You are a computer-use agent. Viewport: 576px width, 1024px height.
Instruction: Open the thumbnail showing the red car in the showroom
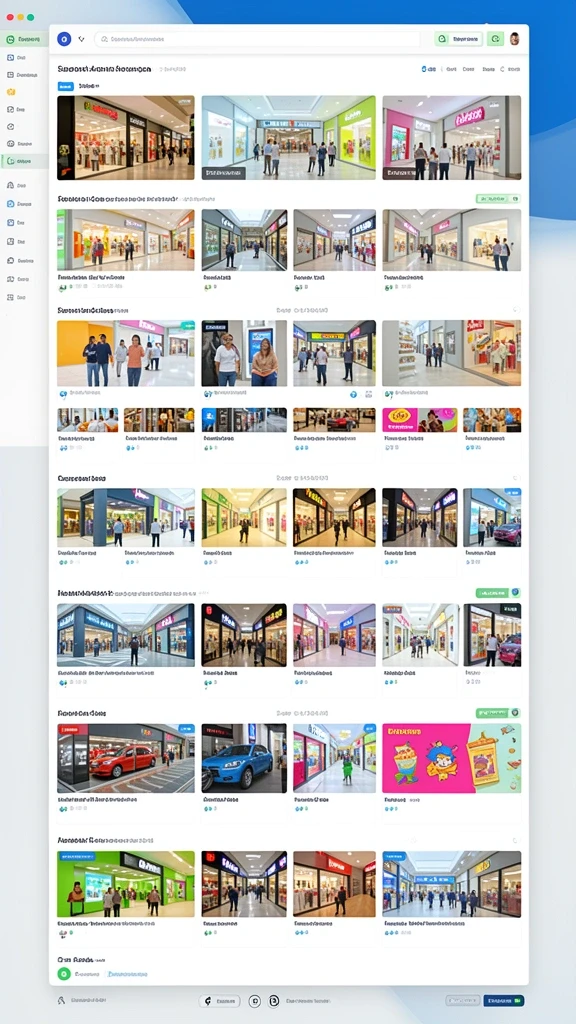click(125, 758)
